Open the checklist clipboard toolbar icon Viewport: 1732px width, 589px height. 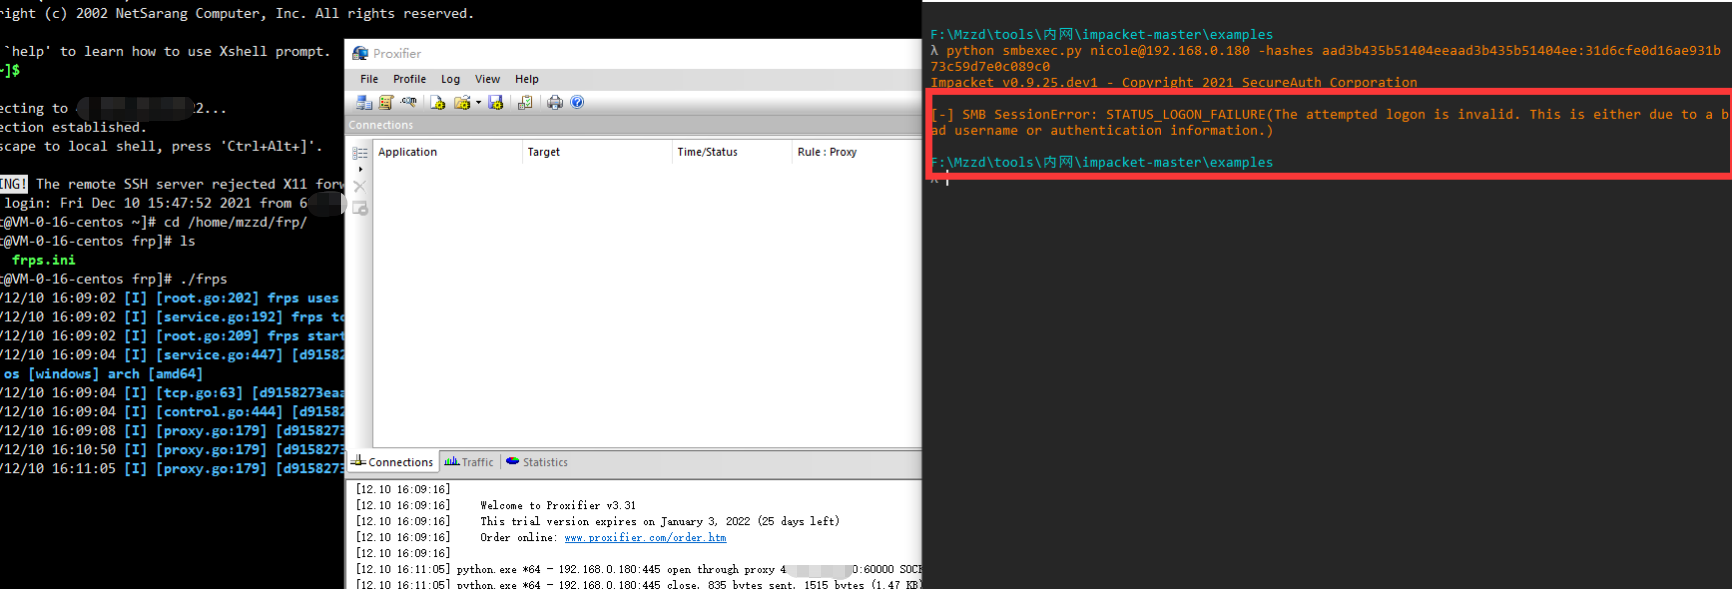[x=525, y=102]
